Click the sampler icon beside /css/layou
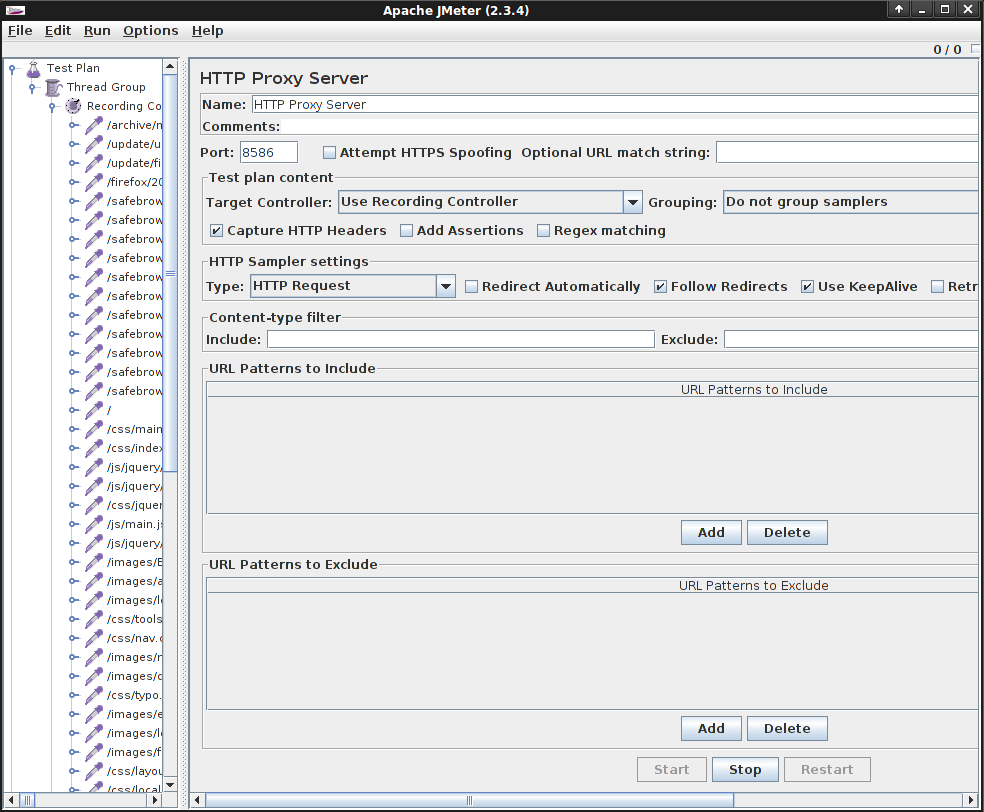Viewport: 984px width, 812px height. (94, 771)
